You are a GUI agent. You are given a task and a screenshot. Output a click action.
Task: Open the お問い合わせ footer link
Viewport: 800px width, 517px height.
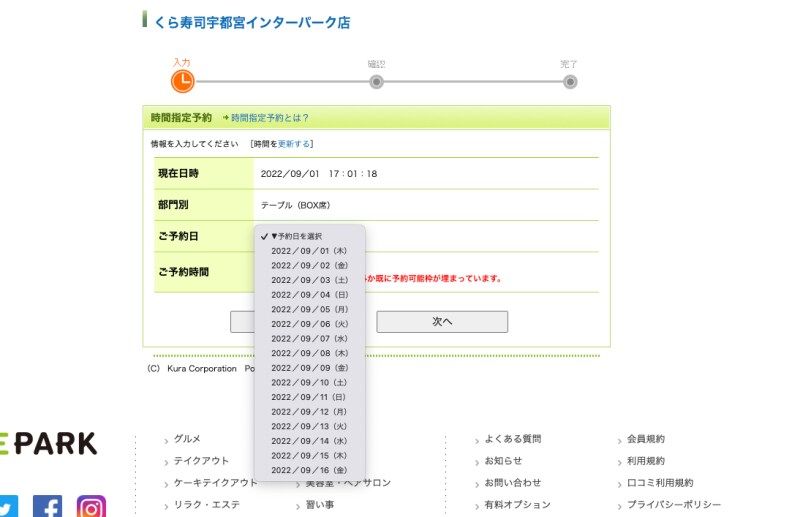coord(513,483)
